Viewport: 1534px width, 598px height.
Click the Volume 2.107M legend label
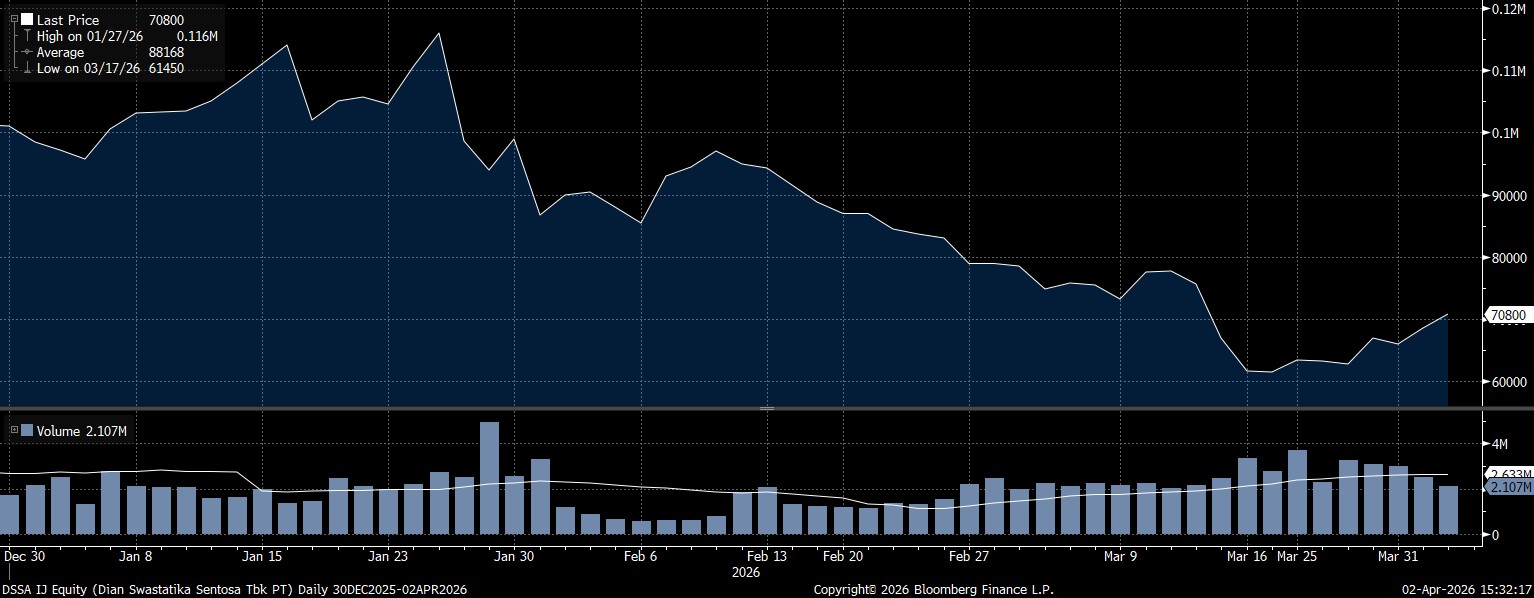pos(81,431)
